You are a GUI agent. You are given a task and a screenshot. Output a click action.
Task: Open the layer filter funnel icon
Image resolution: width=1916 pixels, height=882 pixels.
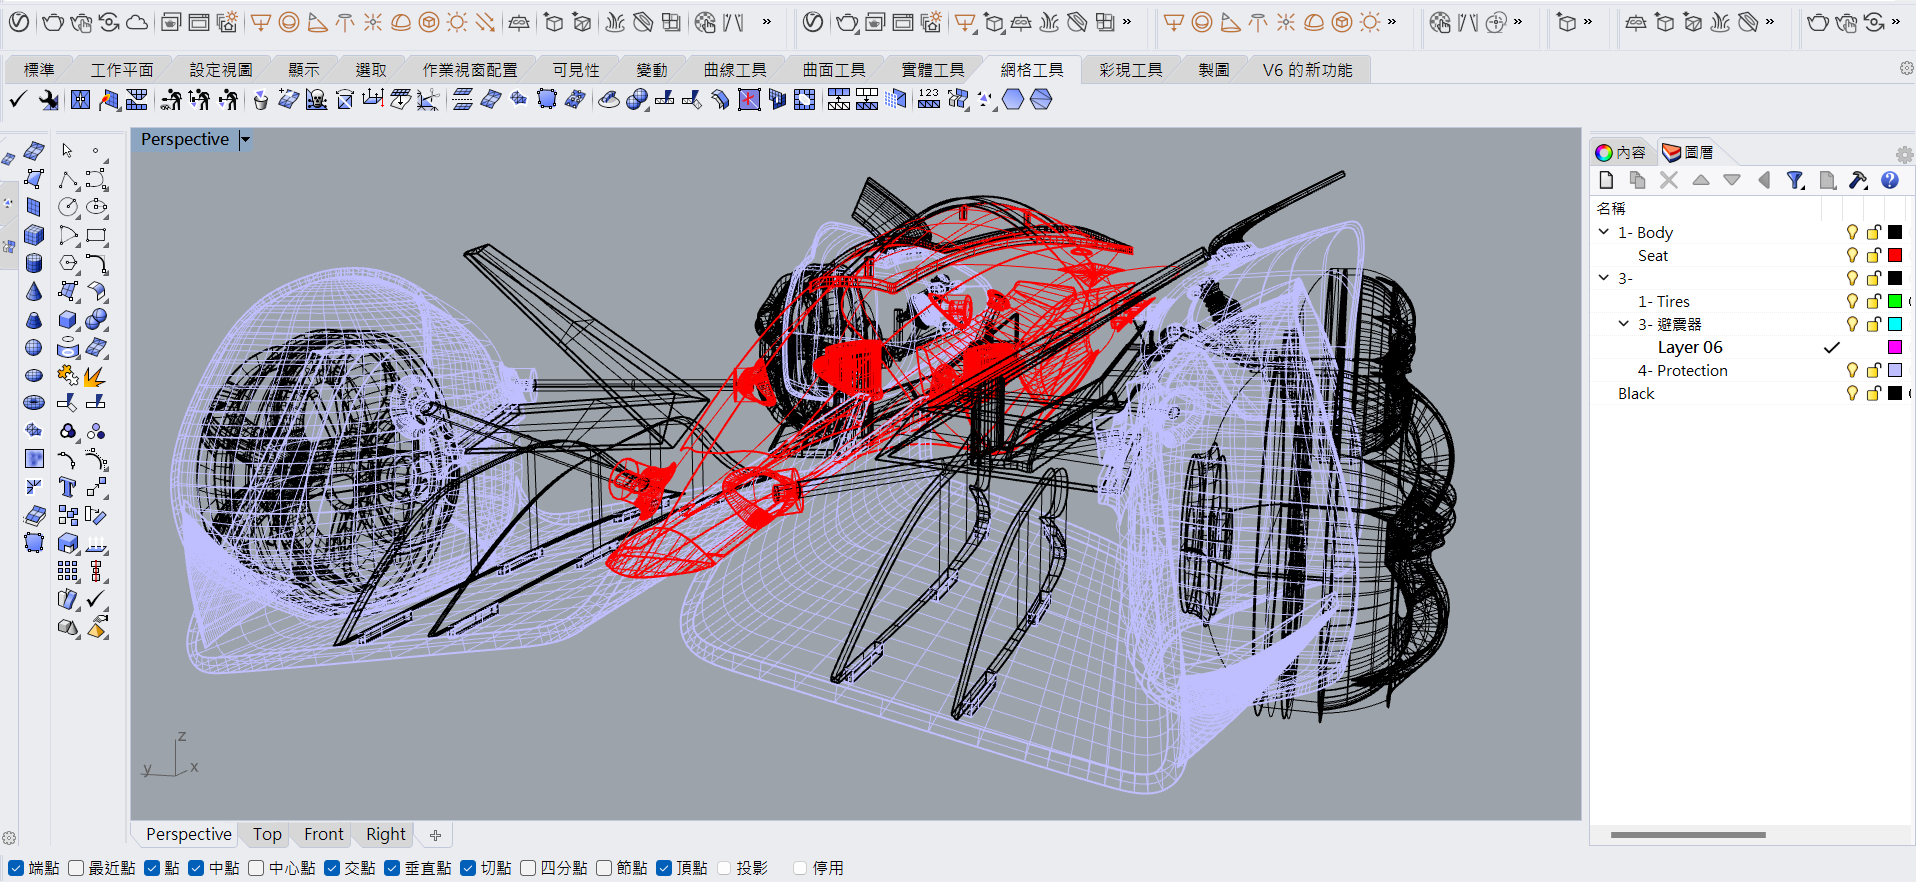[1795, 180]
